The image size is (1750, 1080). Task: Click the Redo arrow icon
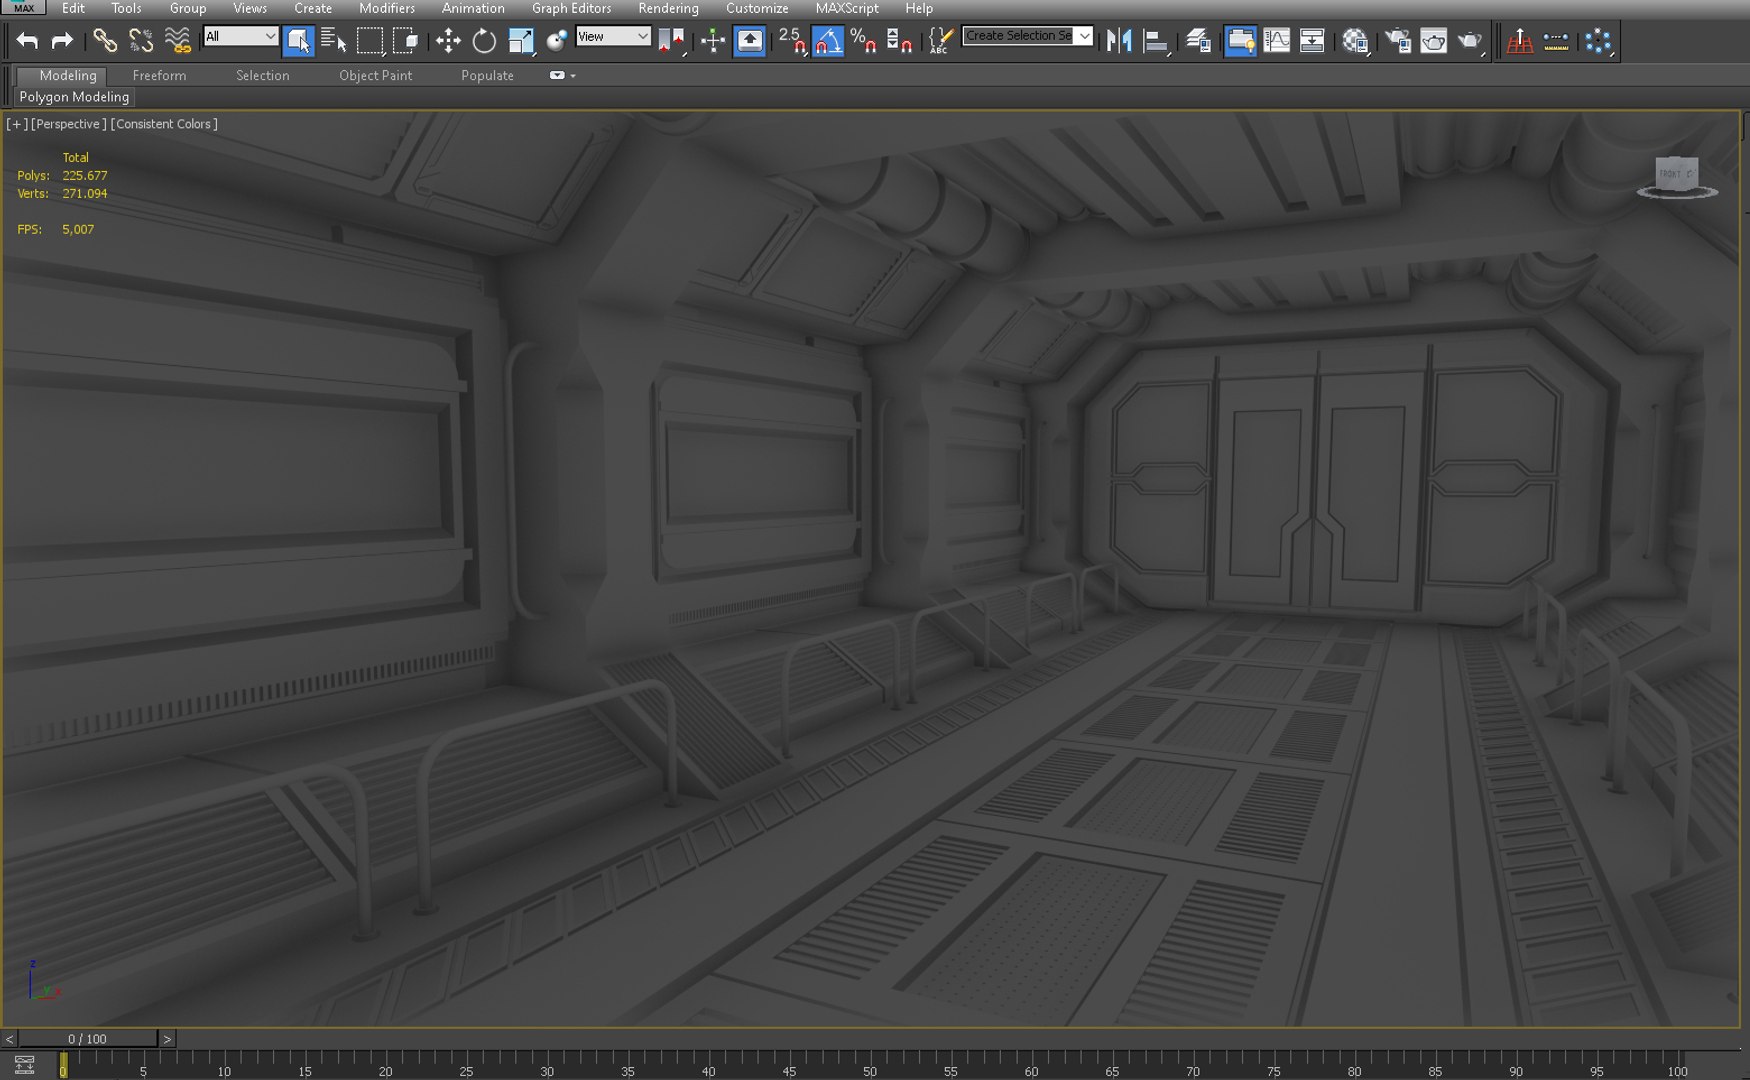coord(62,41)
